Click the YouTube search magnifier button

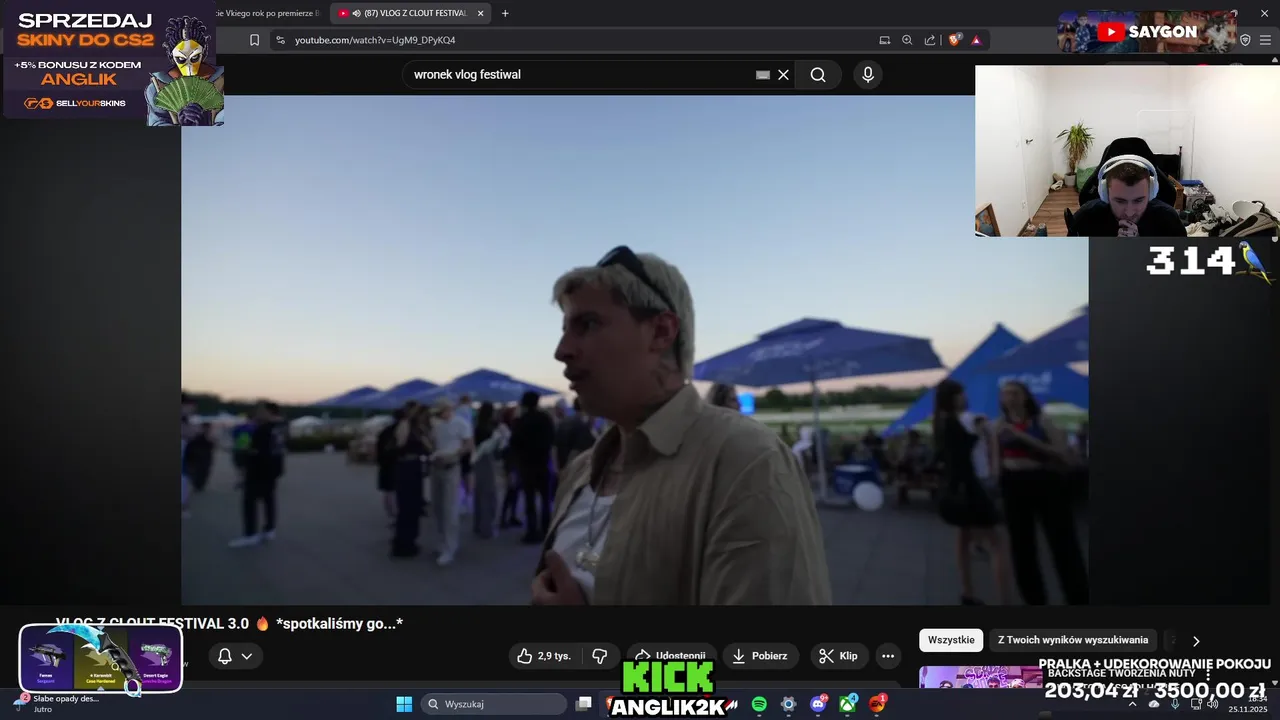(818, 75)
